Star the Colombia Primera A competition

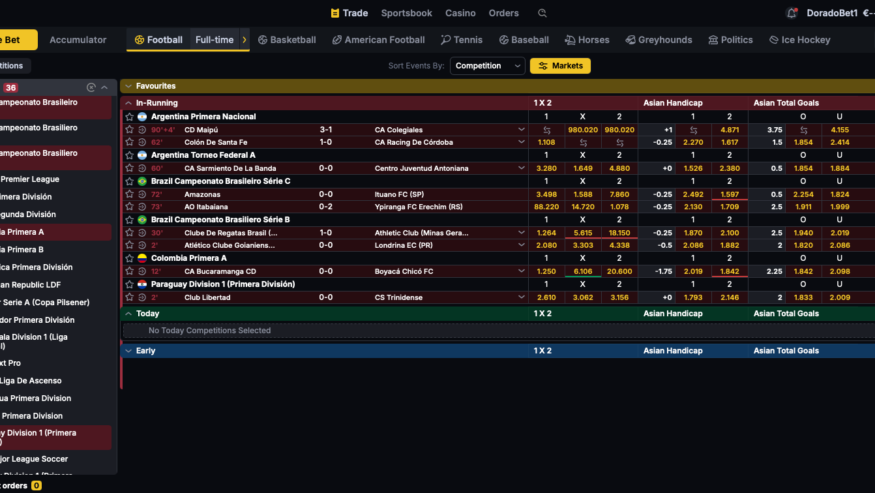pos(129,258)
